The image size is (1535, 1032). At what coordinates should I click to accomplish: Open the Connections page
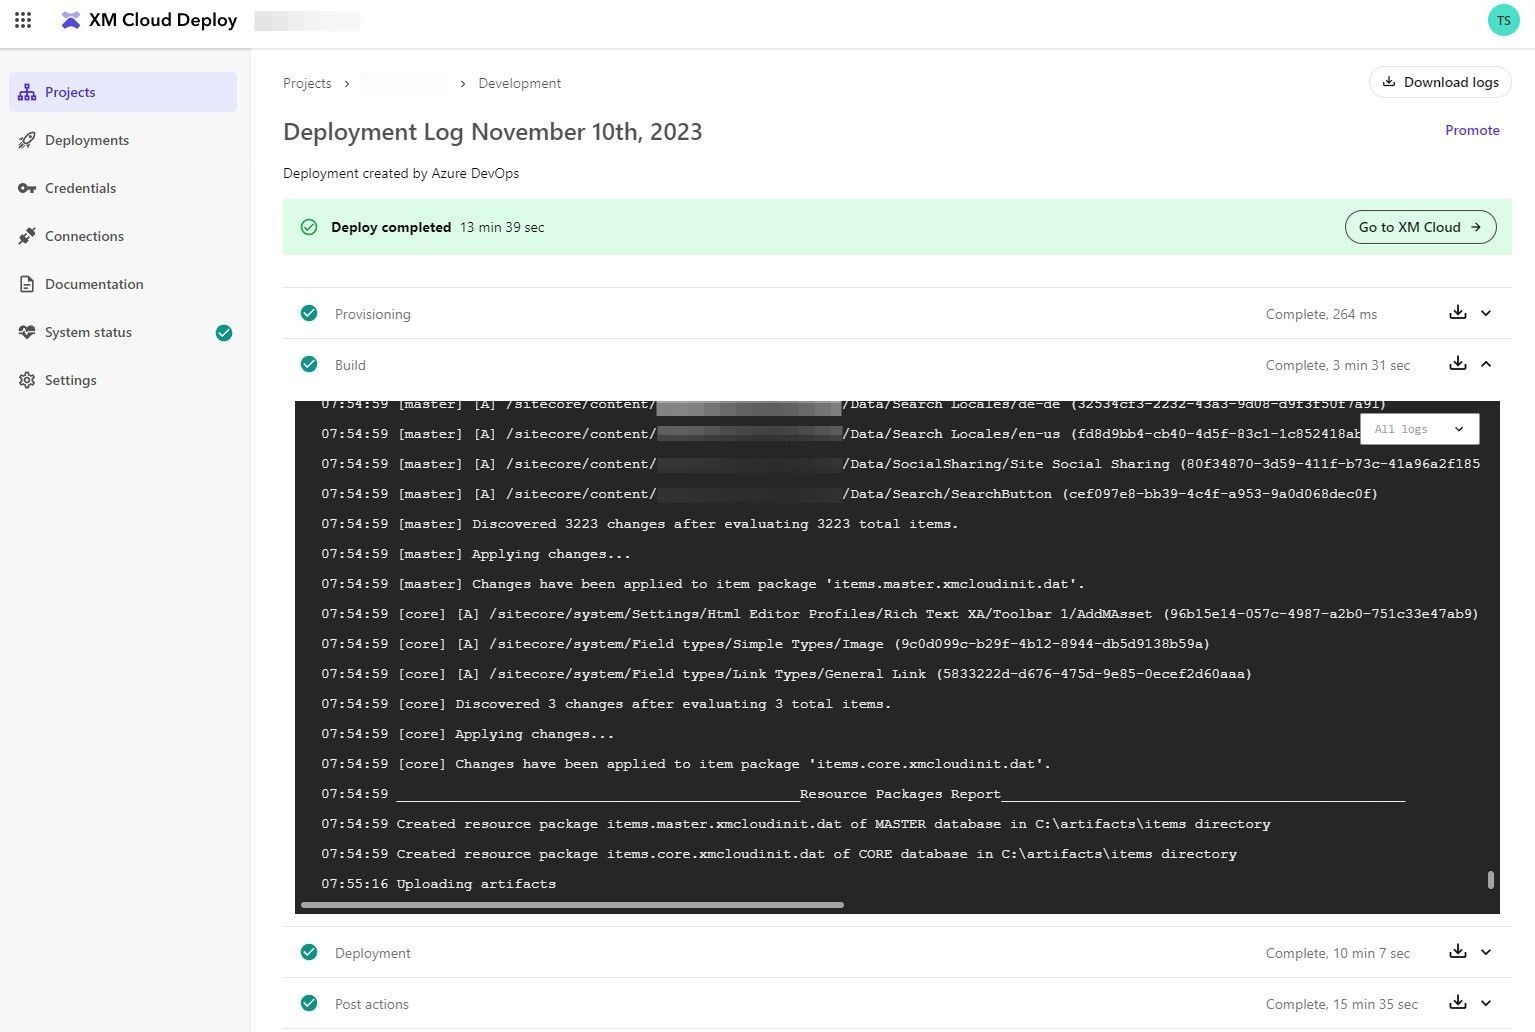[123, 236]
